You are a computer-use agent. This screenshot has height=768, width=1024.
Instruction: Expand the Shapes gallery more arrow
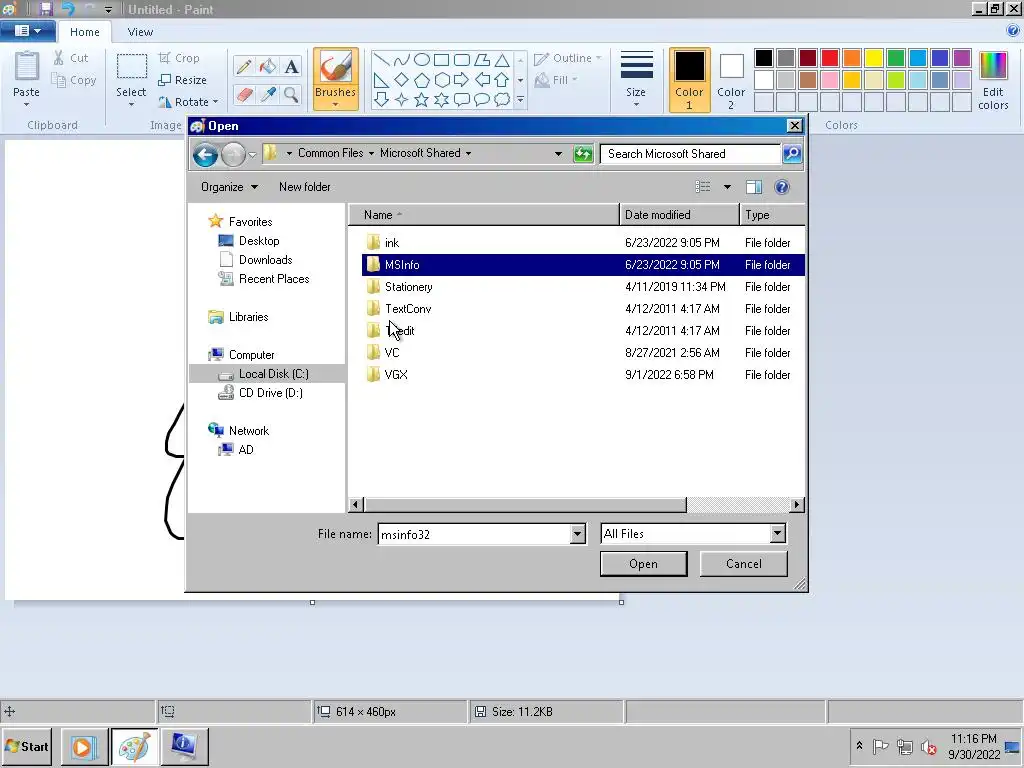[520, 100]
